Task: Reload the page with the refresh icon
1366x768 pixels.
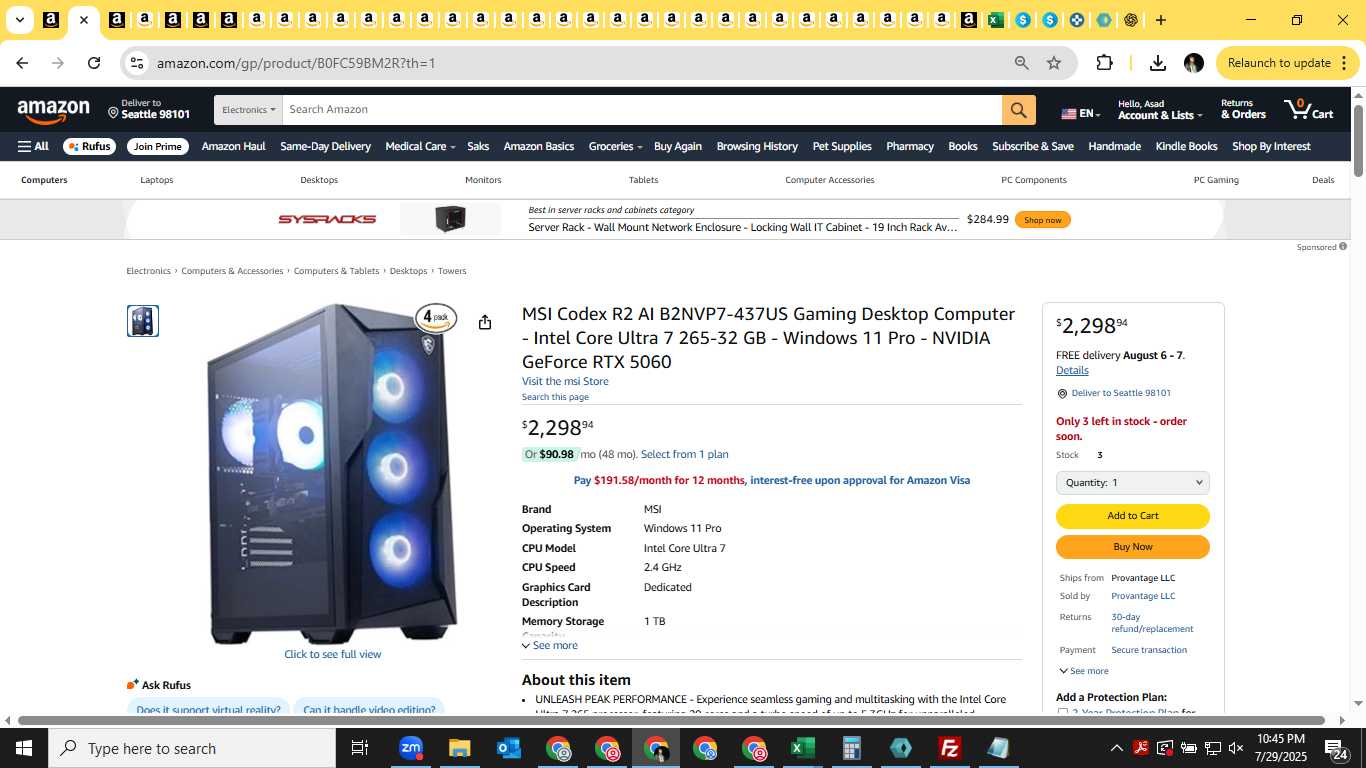Action: click(94, 63)
